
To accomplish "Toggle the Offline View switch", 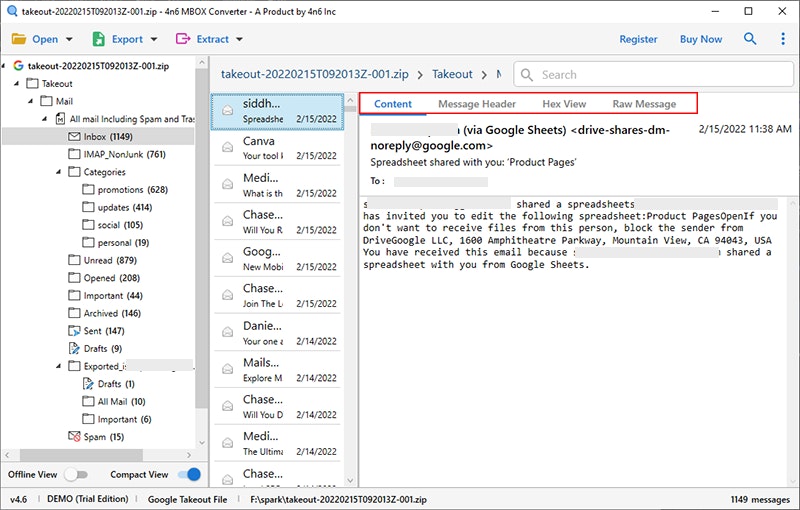I will coord(76,475).
